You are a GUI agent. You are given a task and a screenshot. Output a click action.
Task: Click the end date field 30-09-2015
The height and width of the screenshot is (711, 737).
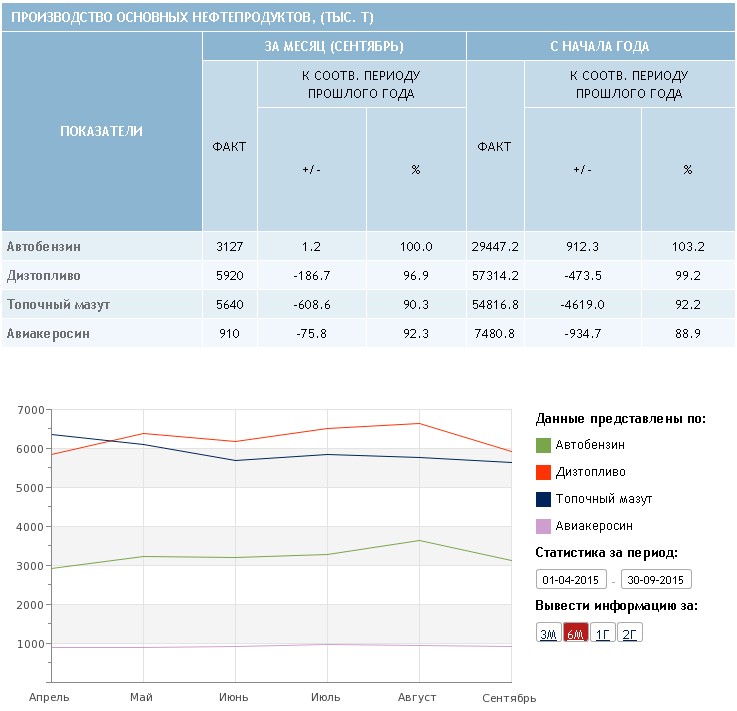coord(656,580)
